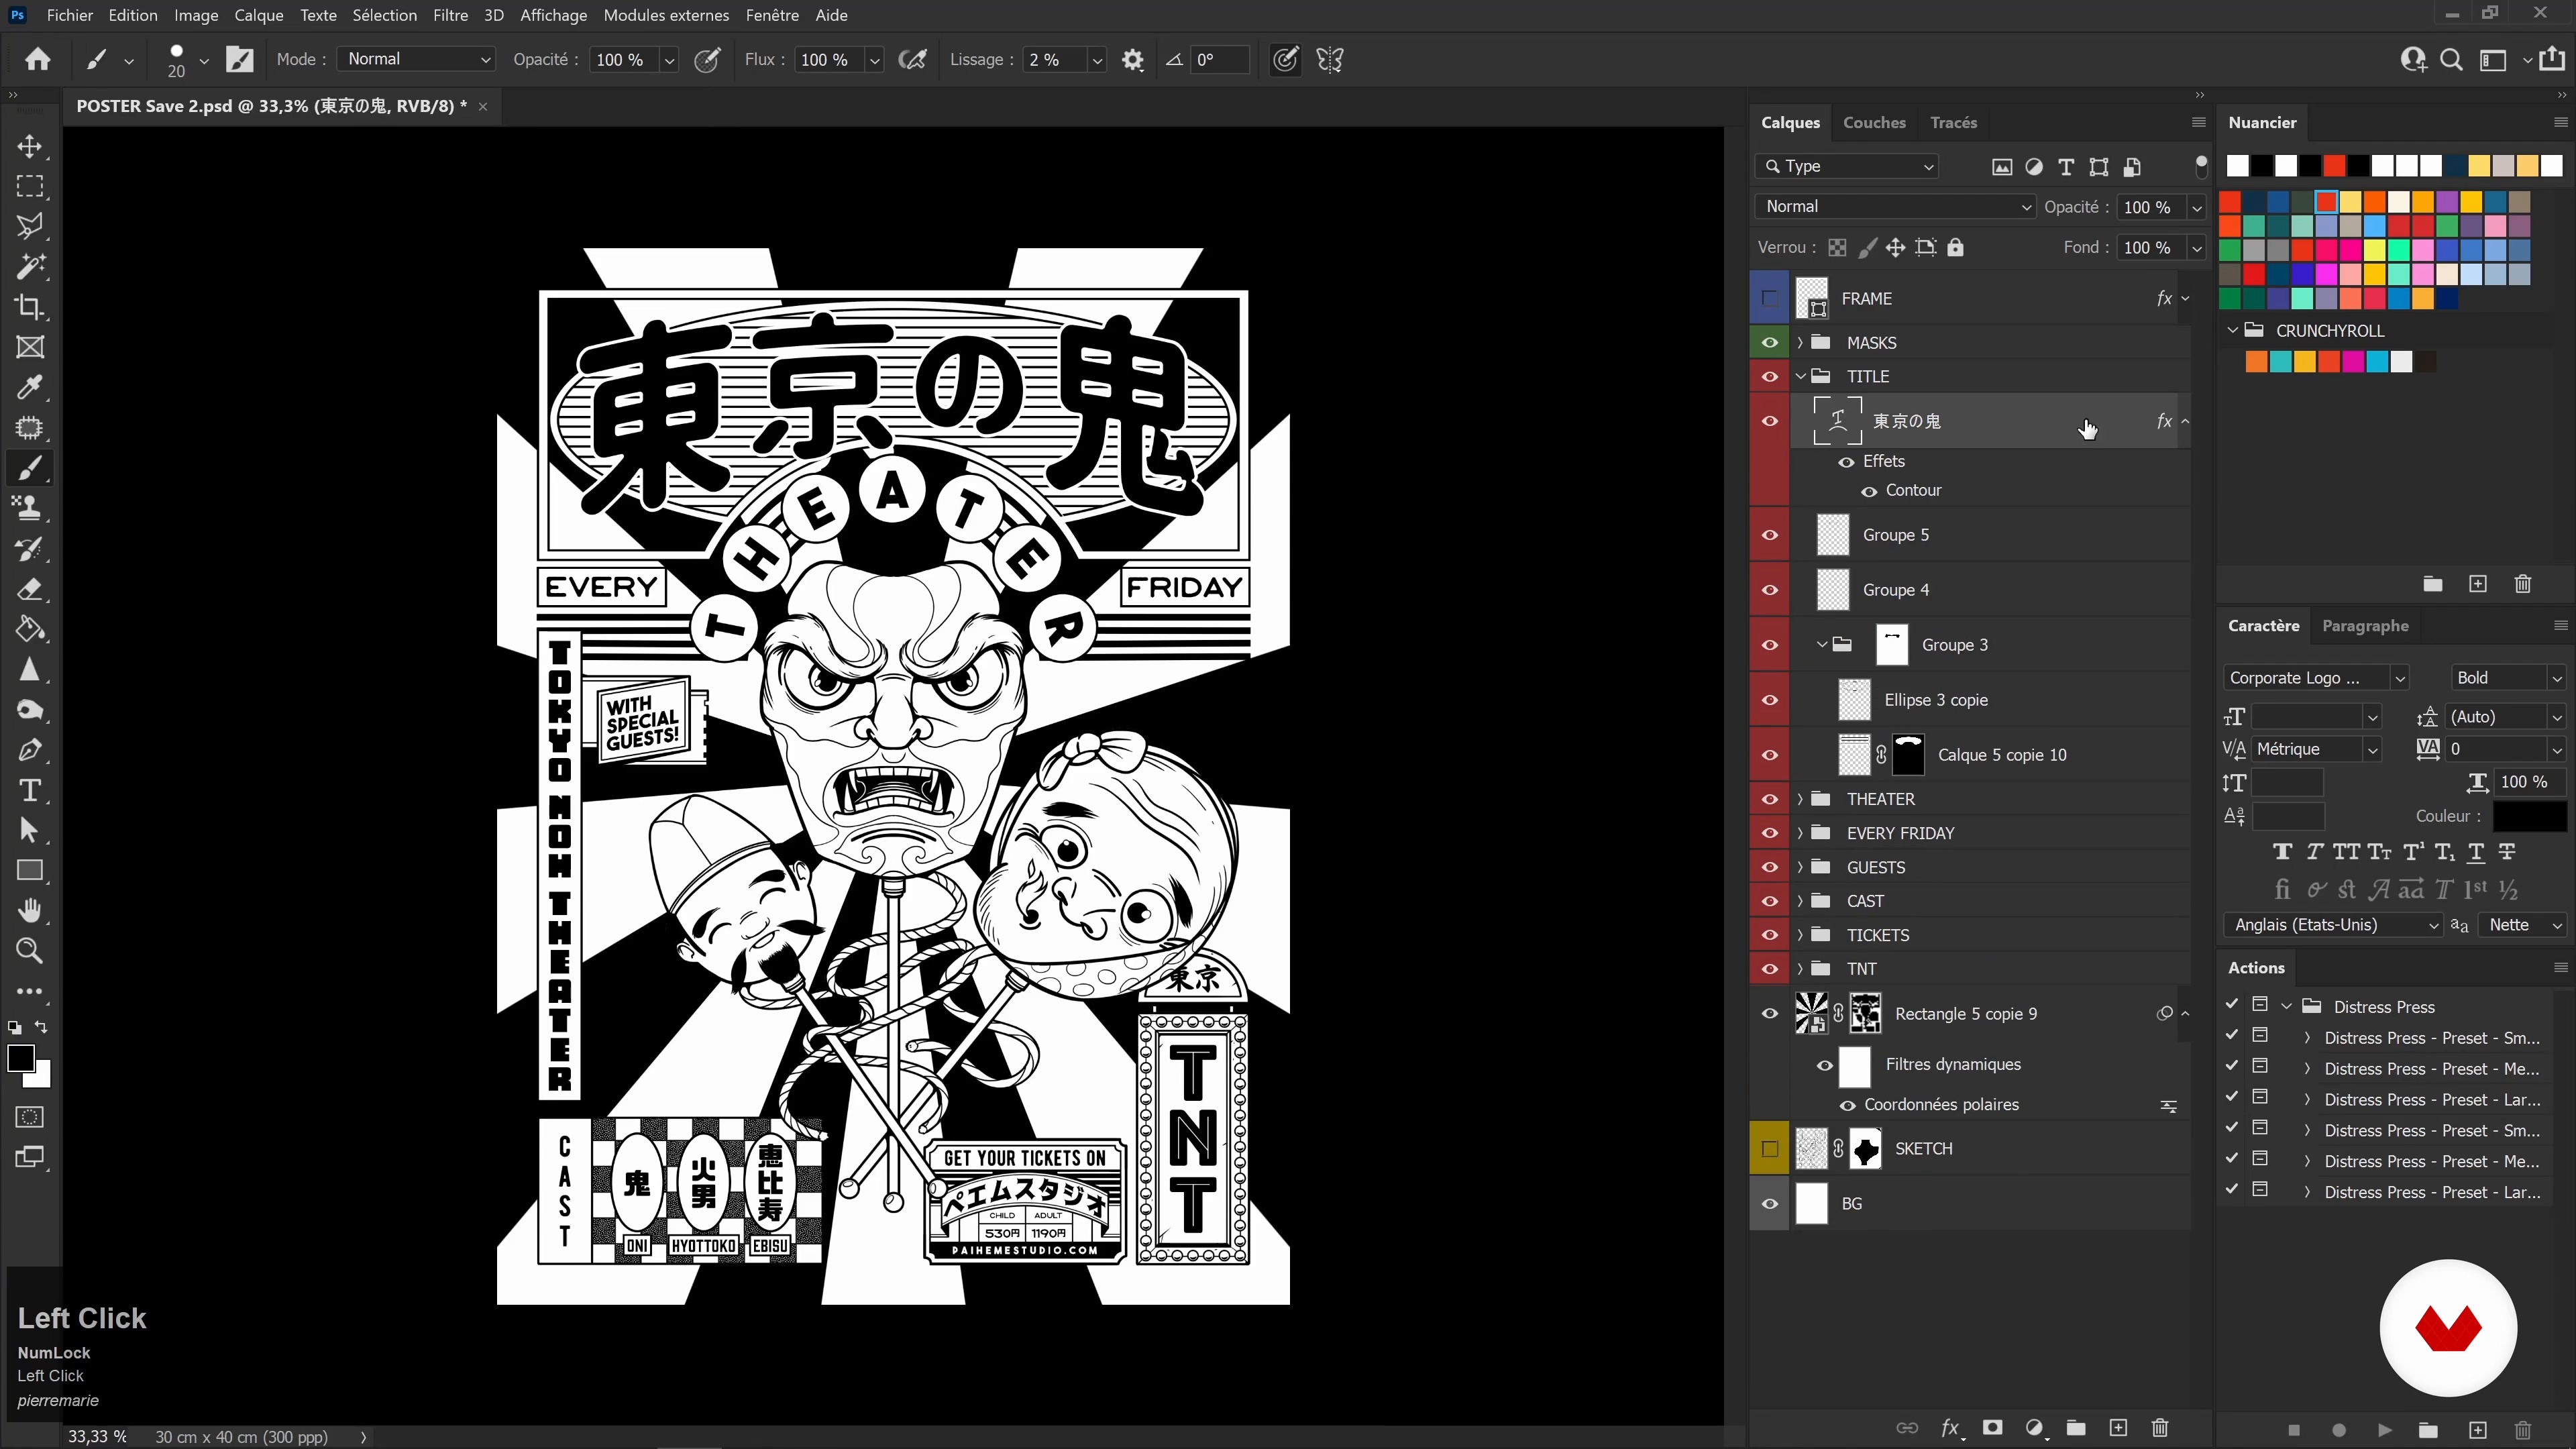Select the Hand tool

click(30, 910)
